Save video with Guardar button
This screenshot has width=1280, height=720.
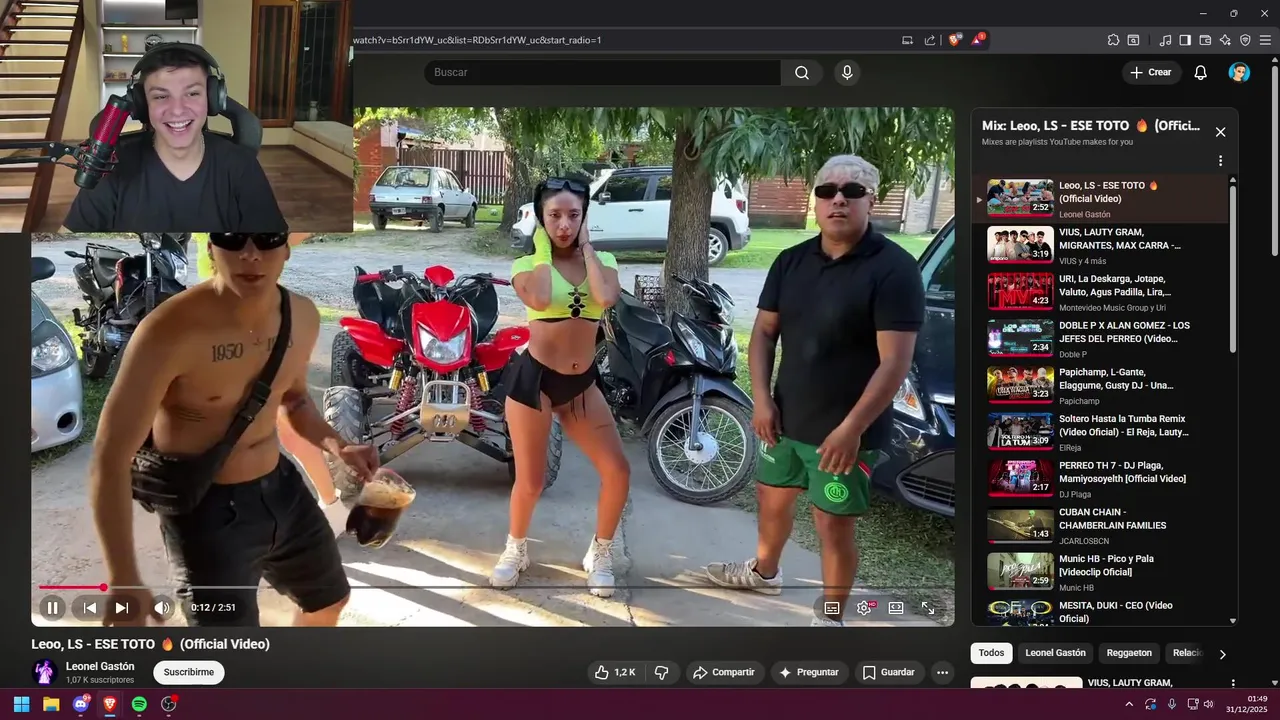click(889, 672)
